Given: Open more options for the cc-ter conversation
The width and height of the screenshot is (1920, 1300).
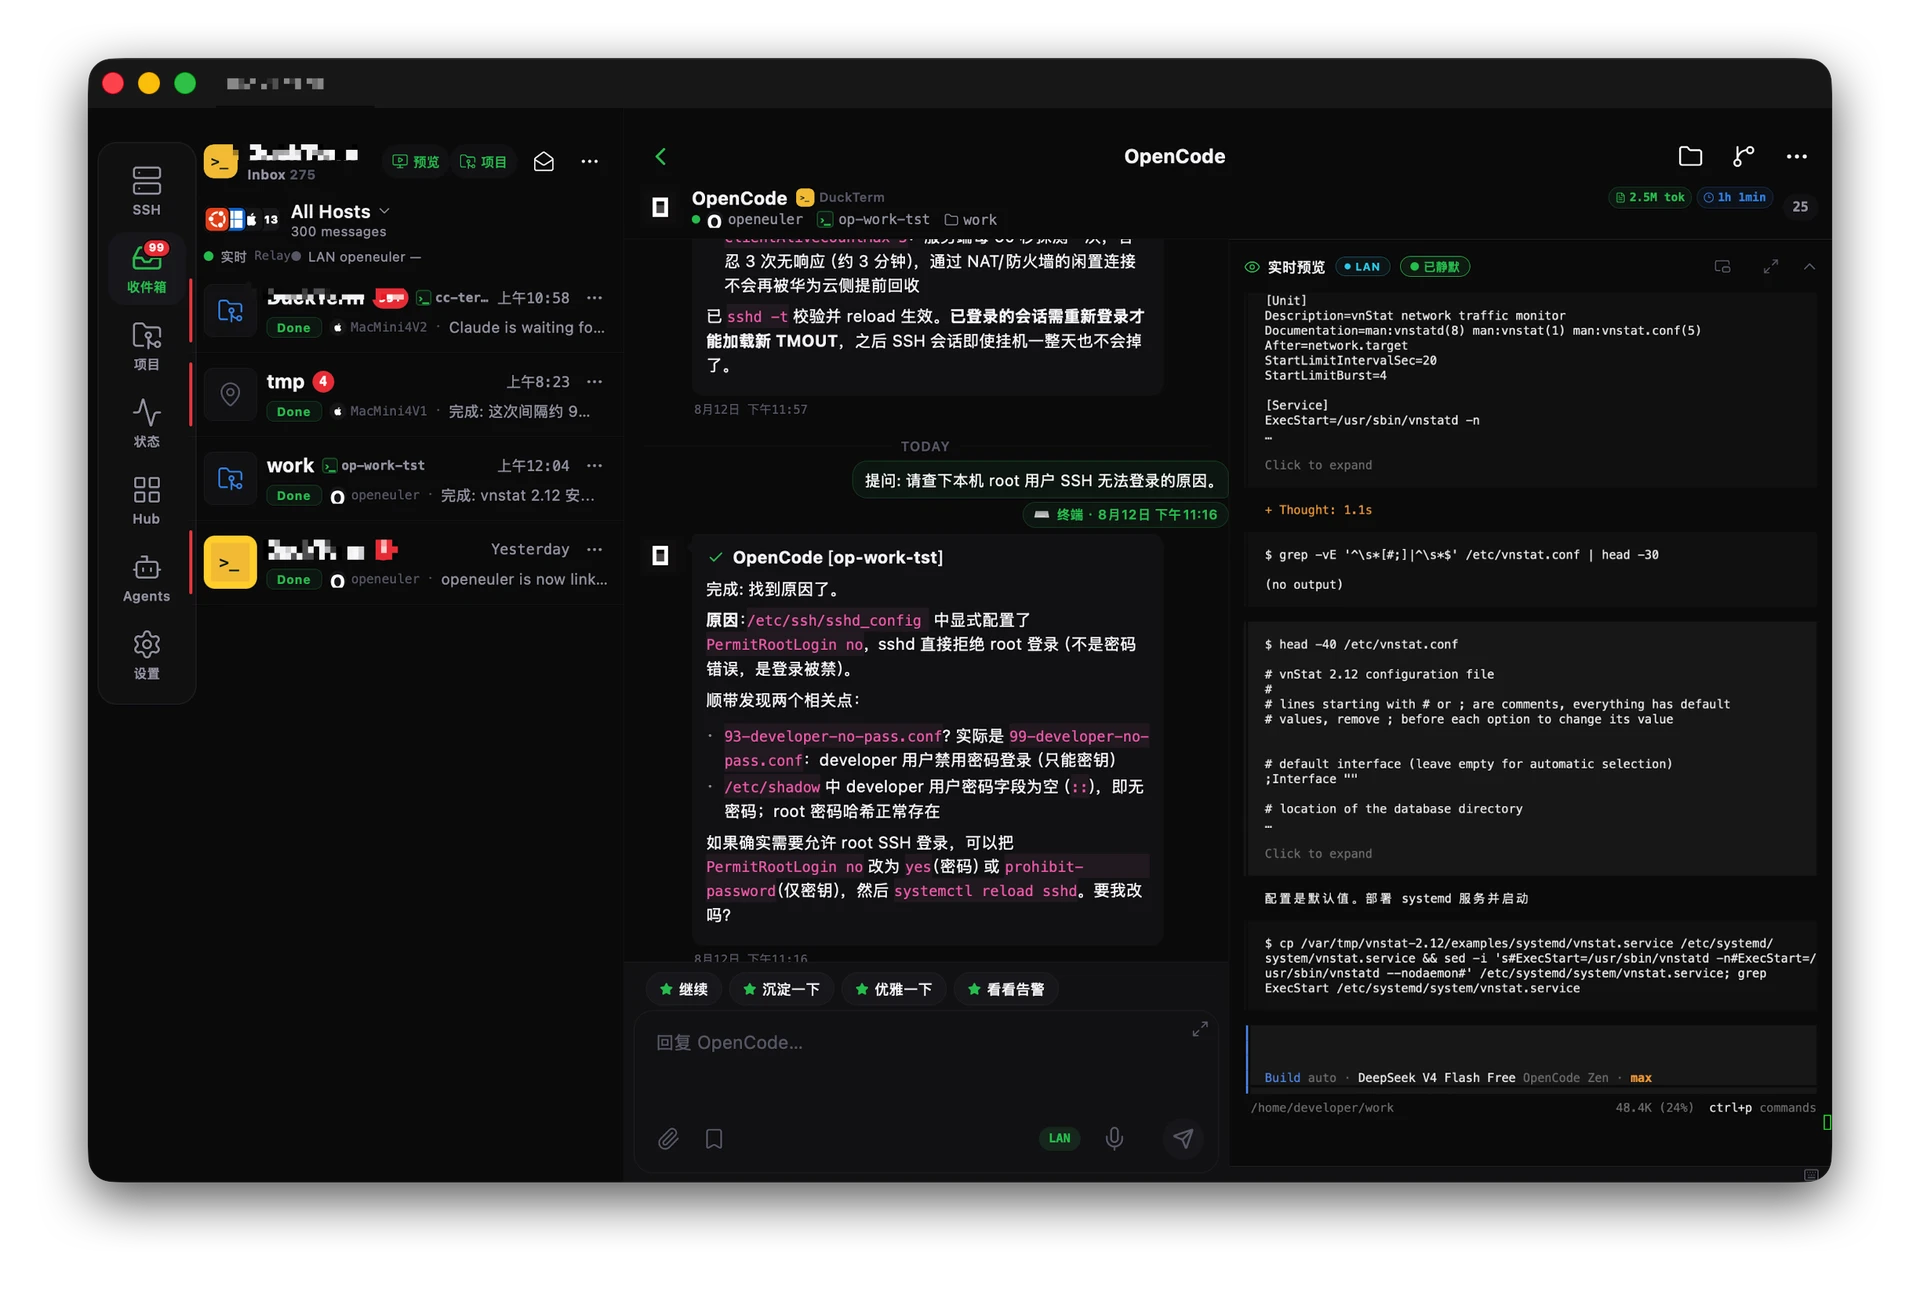Looking at the screenshot, I should [595, 297].
